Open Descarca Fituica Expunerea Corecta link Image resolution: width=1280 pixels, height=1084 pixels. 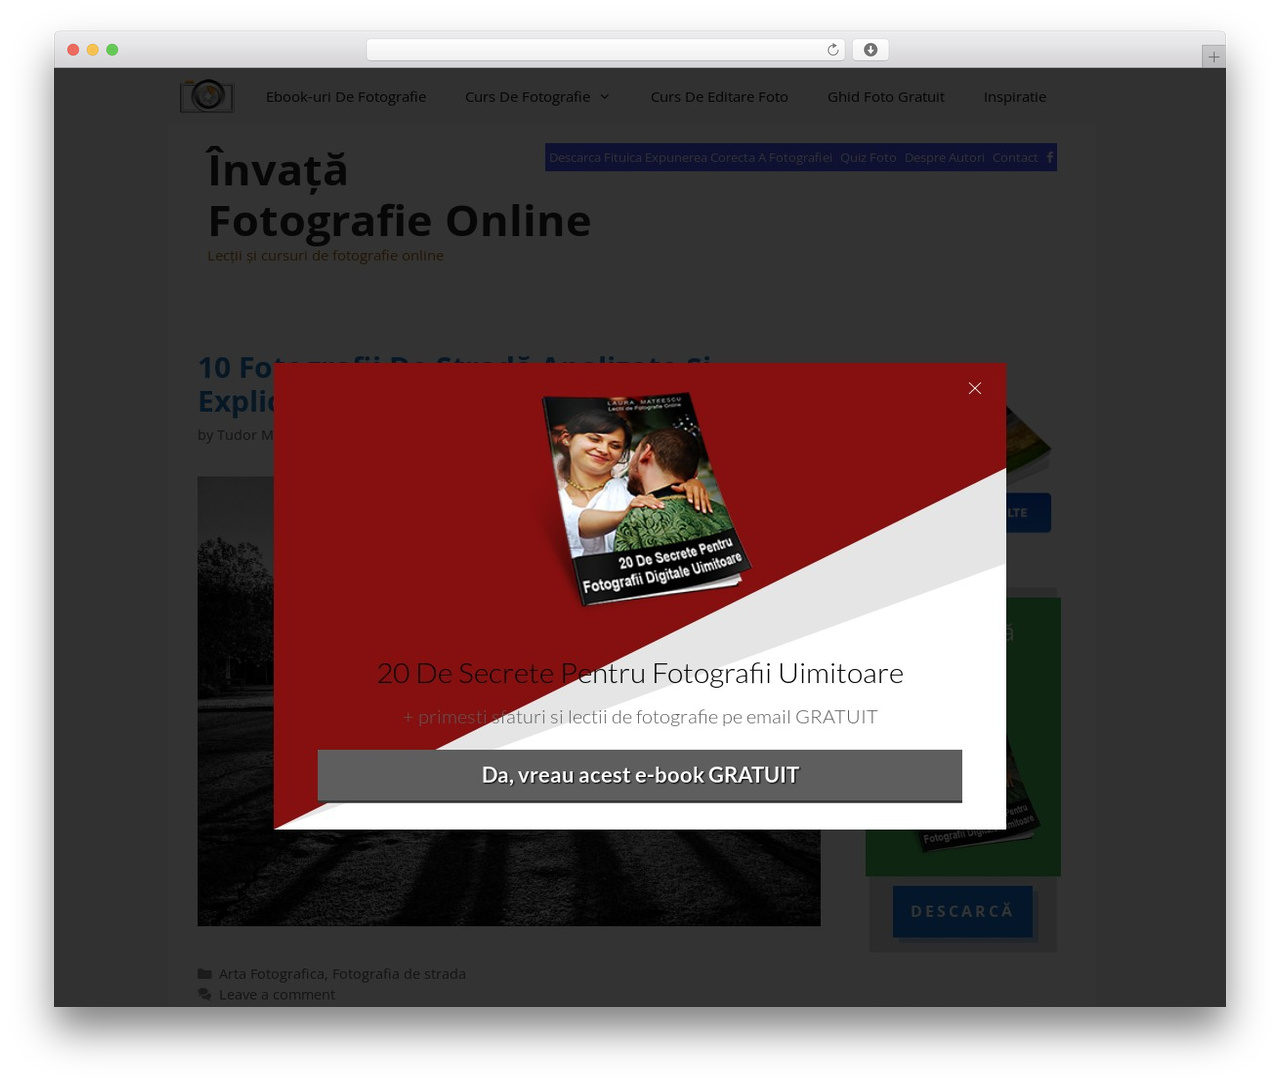pyautogui.click(x=691, y=158)
